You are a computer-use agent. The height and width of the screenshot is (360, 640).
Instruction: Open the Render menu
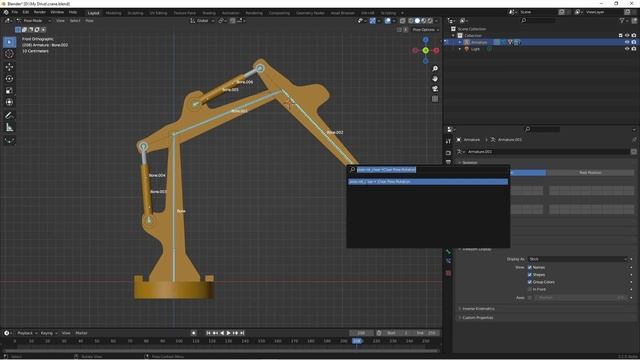click(40, 12)
